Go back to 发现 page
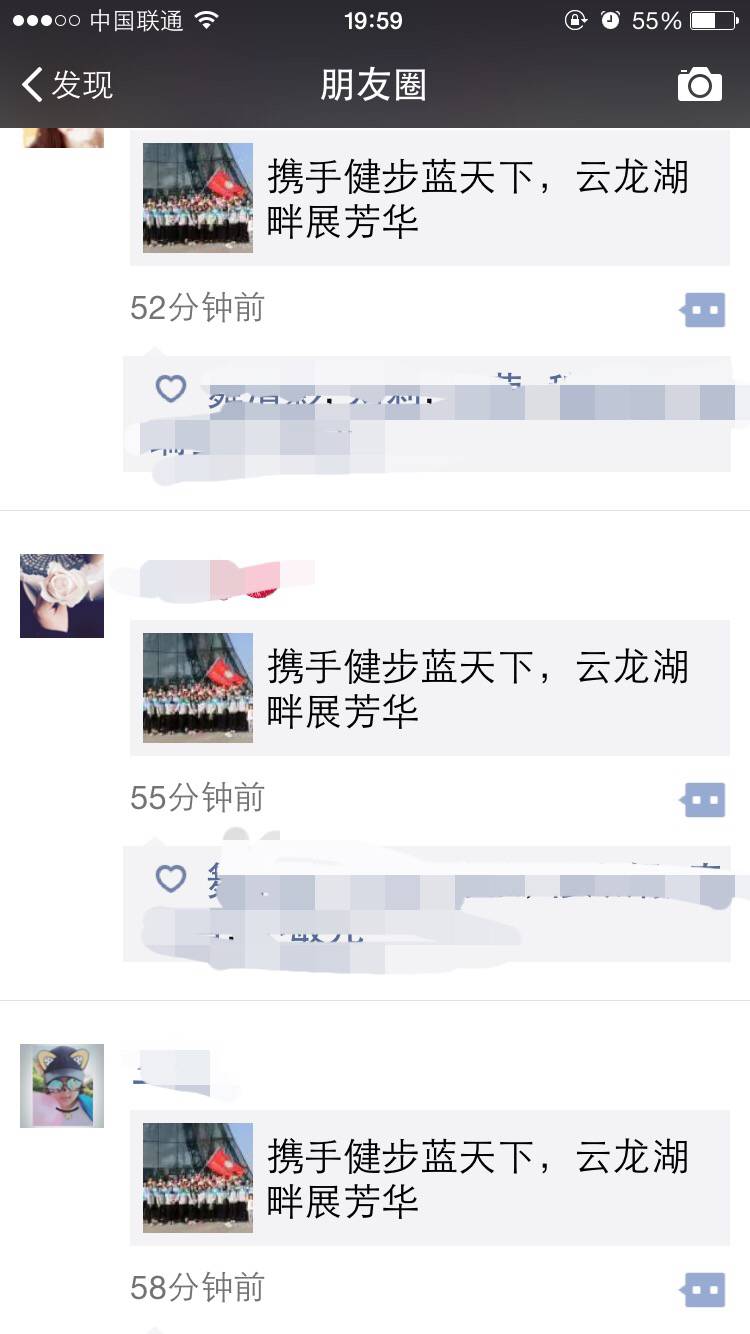Screen dimensions: 750x1334 tap(67, 85)
